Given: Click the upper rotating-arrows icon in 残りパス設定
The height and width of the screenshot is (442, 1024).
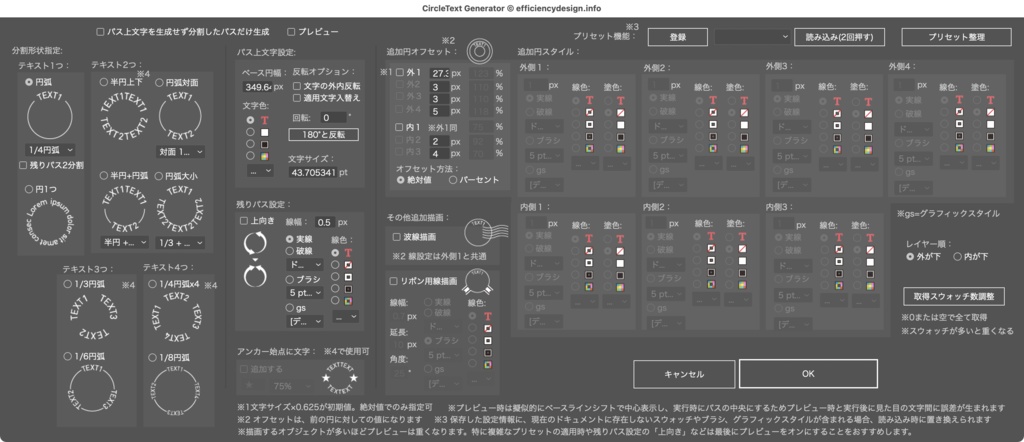Looking at the screenshot, I should click(255, 244).
